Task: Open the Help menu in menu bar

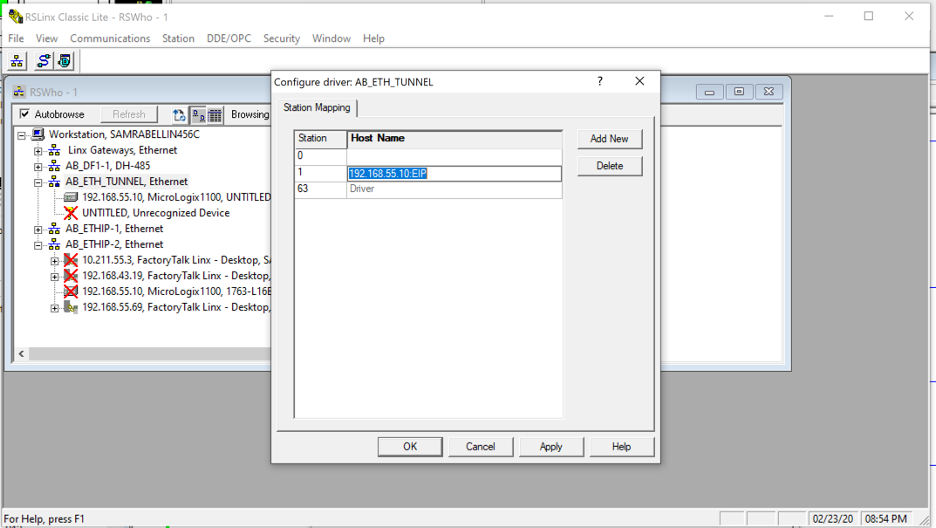Action: (374, 38)
